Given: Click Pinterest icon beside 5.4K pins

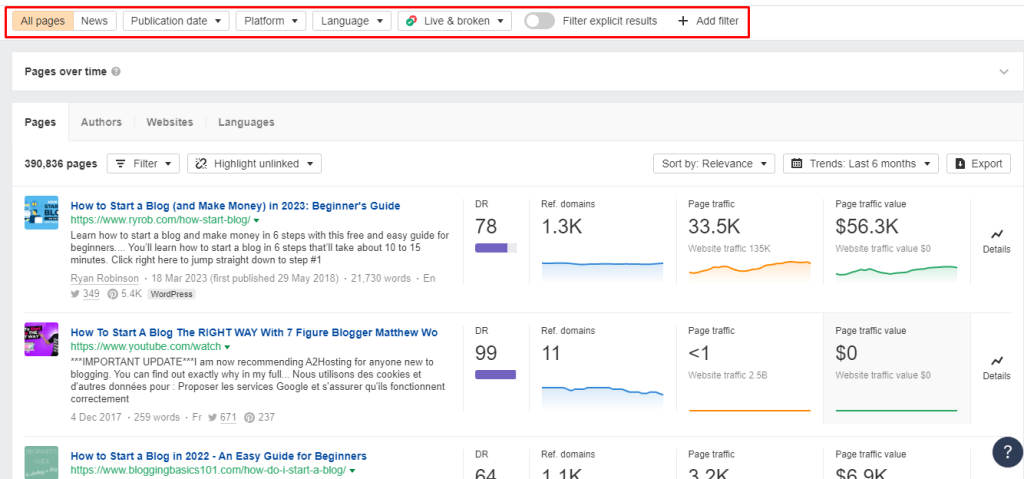Looking at the screenshot, I should tap(112, 294).
